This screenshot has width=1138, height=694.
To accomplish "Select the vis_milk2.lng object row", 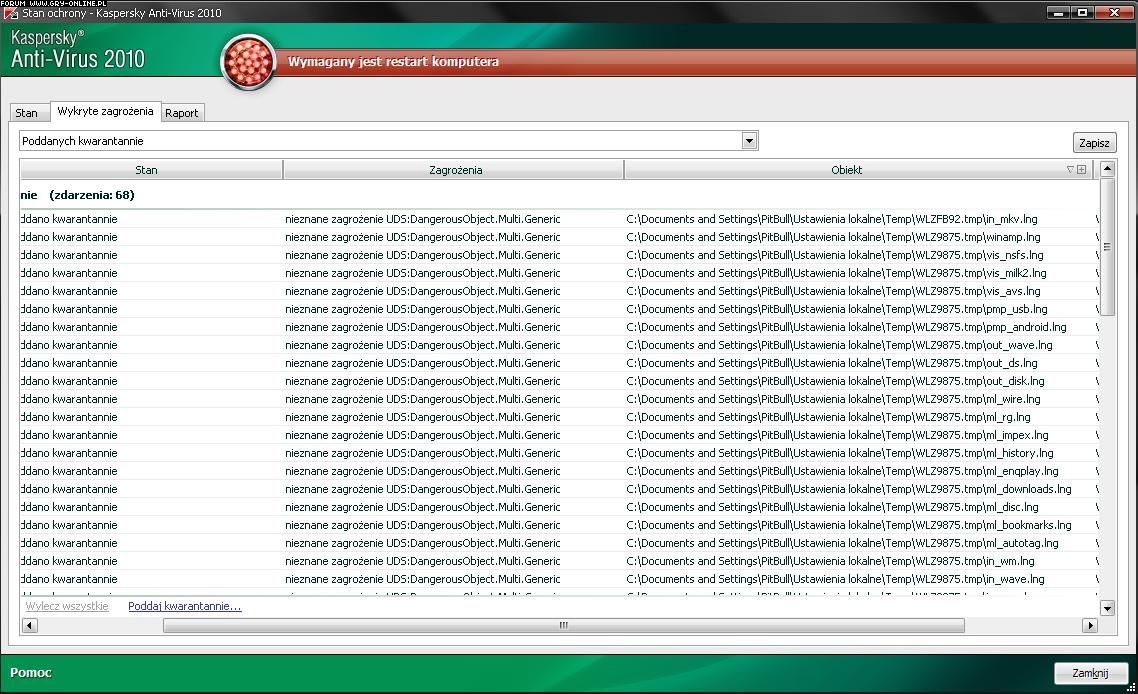I will (559, 274).
